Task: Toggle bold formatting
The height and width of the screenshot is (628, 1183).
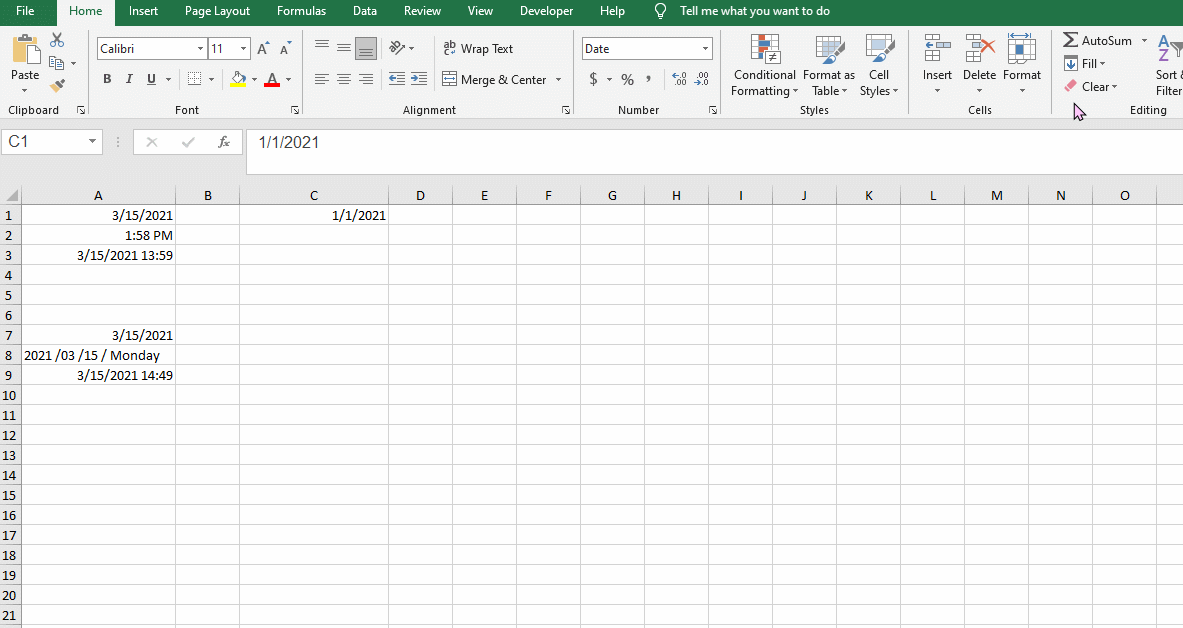Action: click(107, 78)
